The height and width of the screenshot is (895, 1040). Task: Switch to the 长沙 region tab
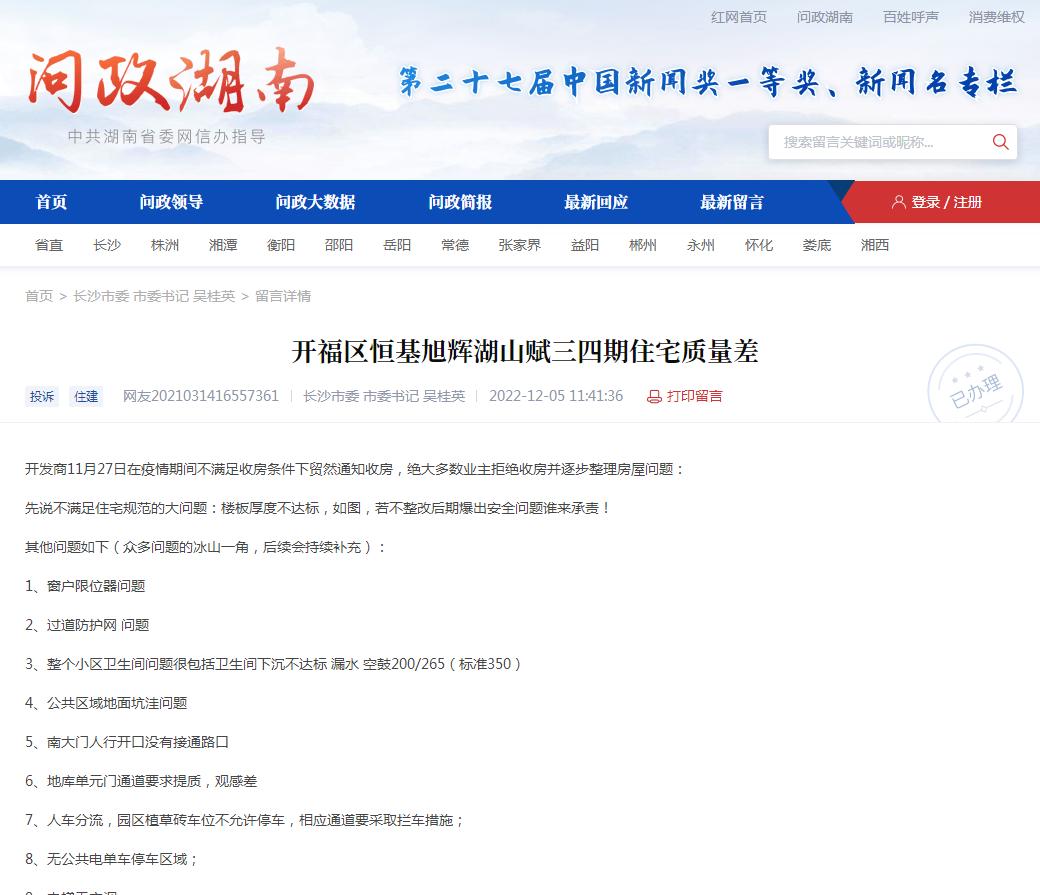pyautogui.click(x=107, y=245)
